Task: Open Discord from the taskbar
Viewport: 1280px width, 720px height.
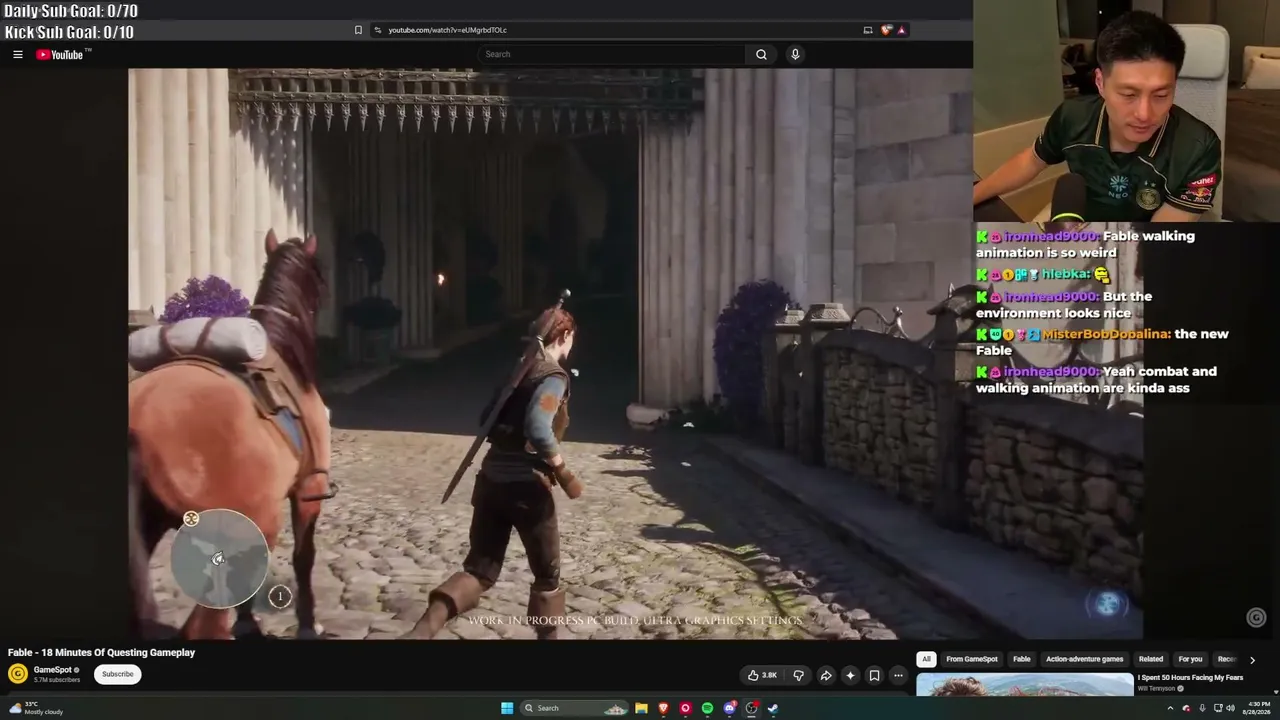Action: click(729, 708)
